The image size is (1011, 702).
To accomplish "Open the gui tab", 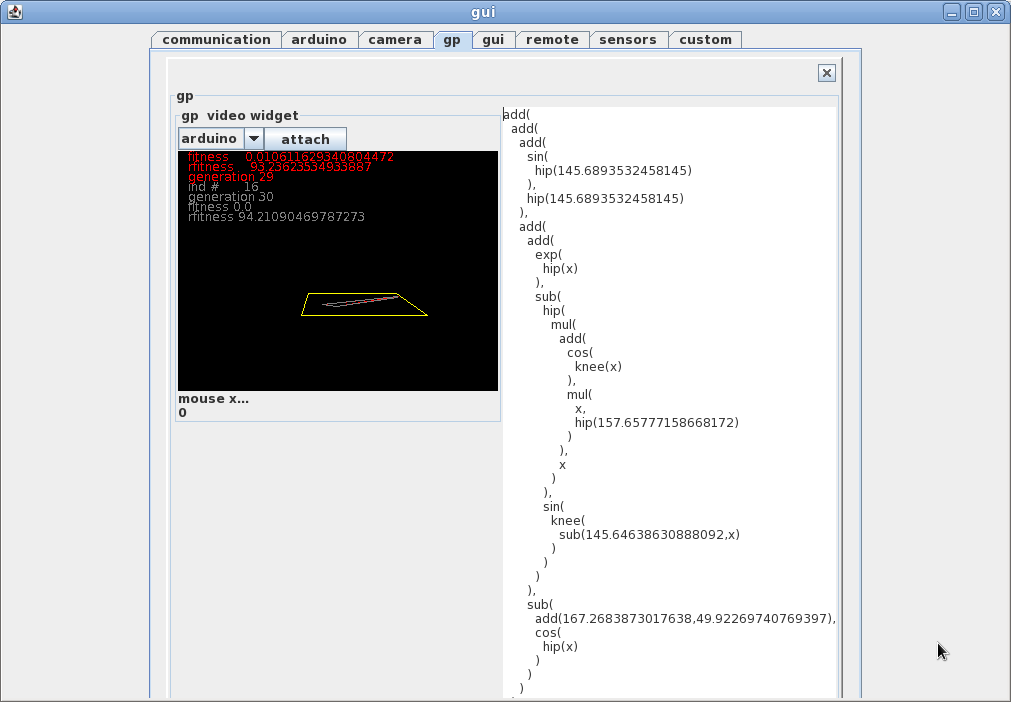I will click(x=493, y=40).
